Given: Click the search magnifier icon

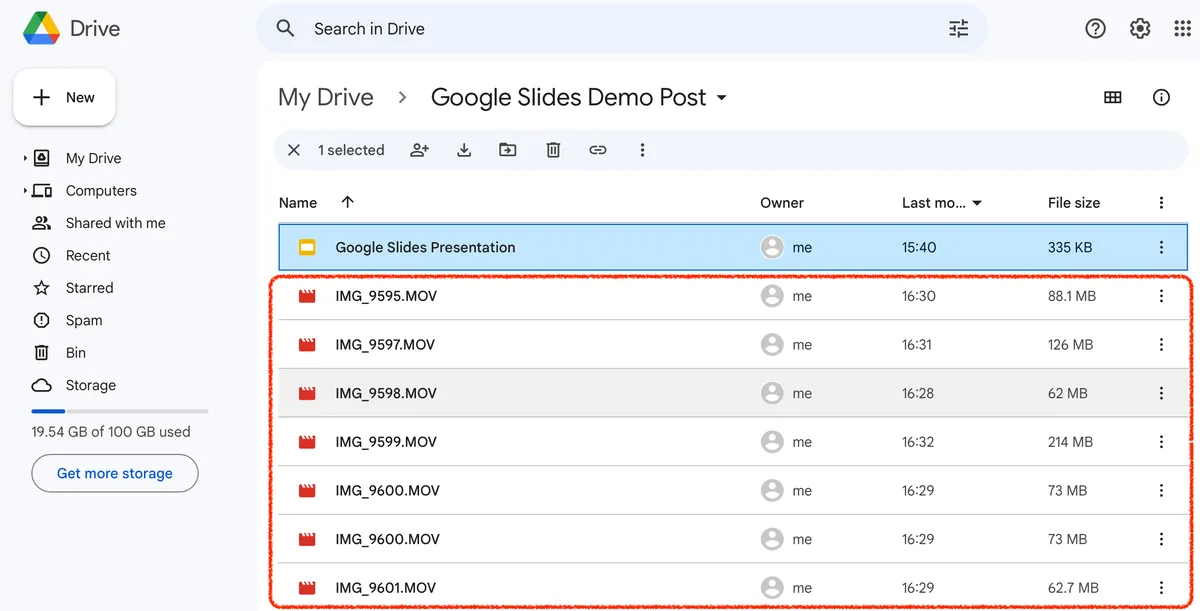Looking at the screenshot, I should [x=286, y=29].
